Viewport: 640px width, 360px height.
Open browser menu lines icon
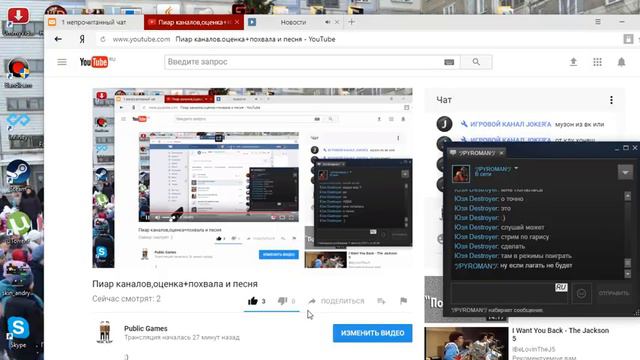[x=598, y=22]
